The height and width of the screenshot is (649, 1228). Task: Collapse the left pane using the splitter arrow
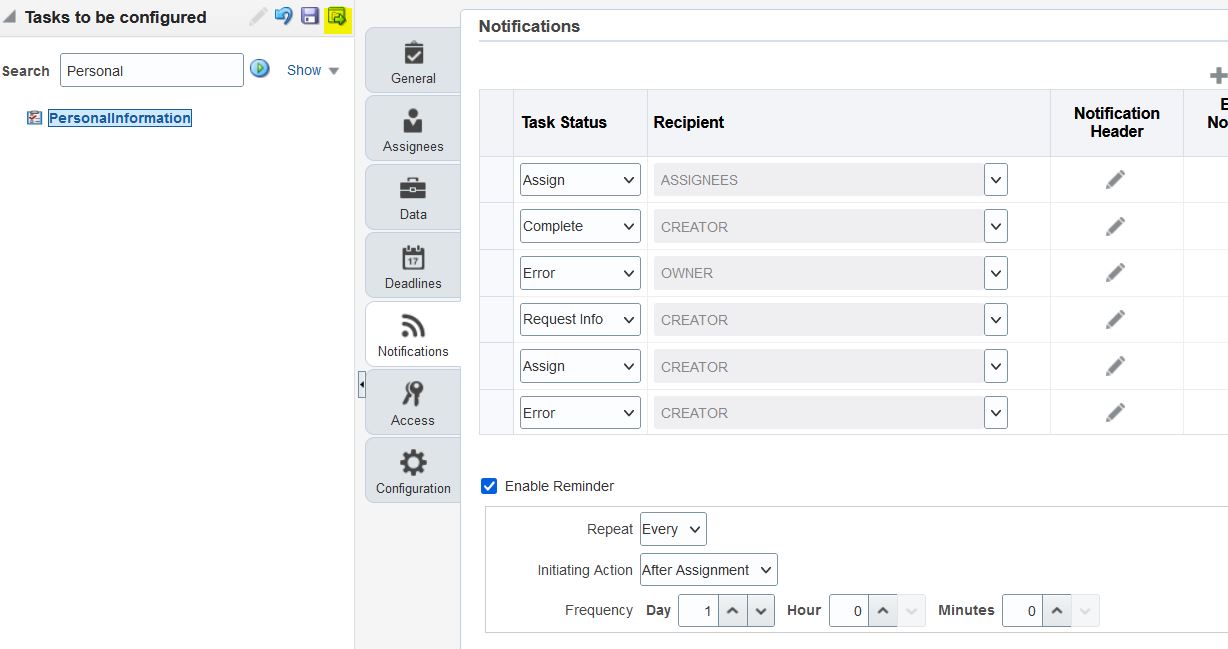(x=361, y=384)
